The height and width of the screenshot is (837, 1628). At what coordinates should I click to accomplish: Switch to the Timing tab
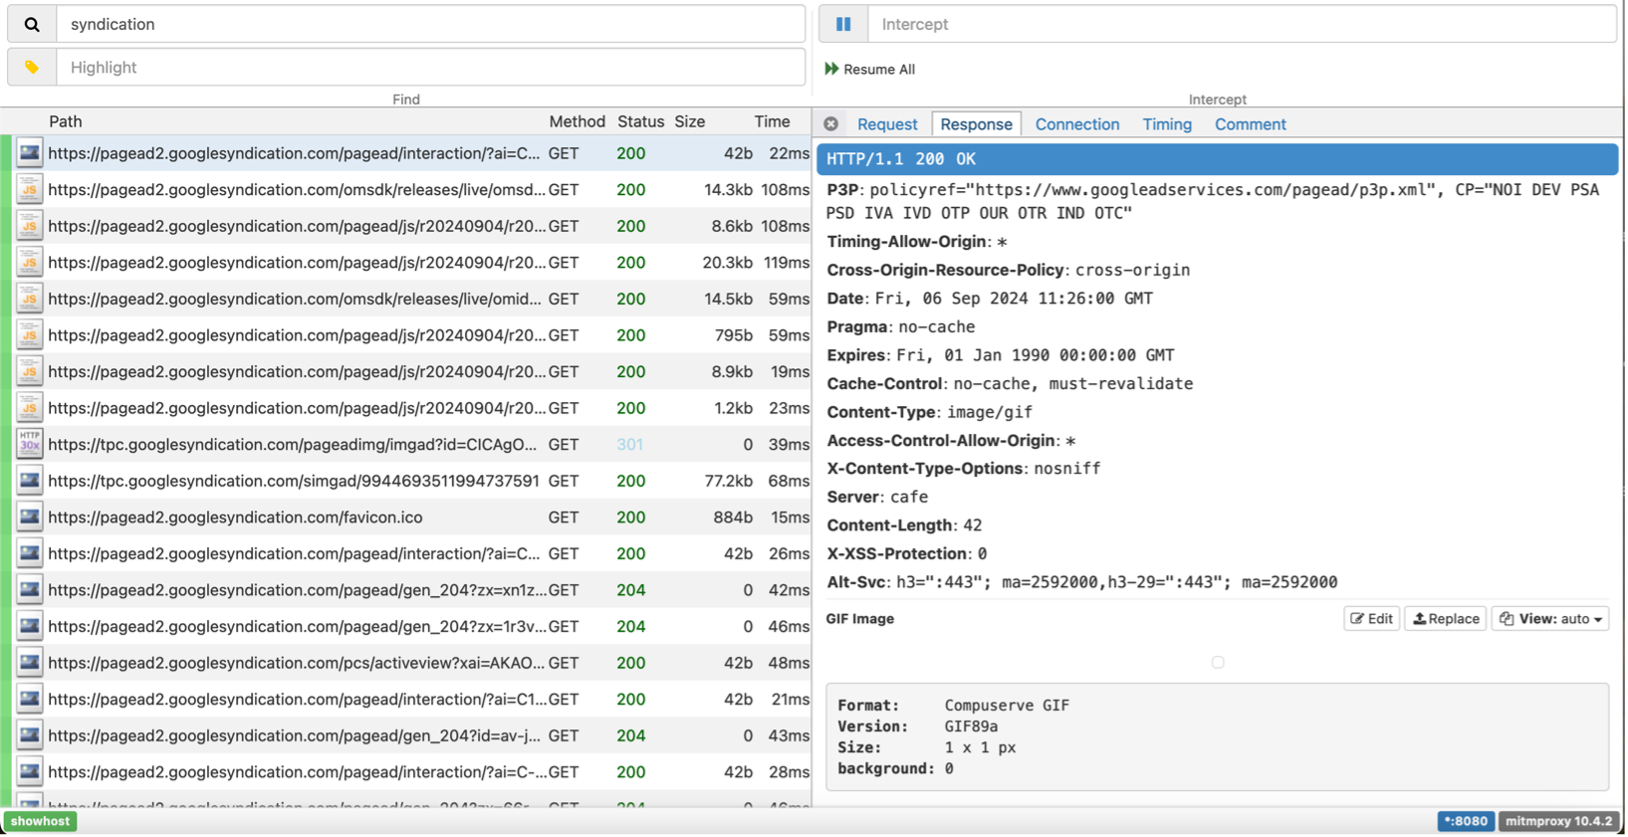click(x=1166, y=124)
